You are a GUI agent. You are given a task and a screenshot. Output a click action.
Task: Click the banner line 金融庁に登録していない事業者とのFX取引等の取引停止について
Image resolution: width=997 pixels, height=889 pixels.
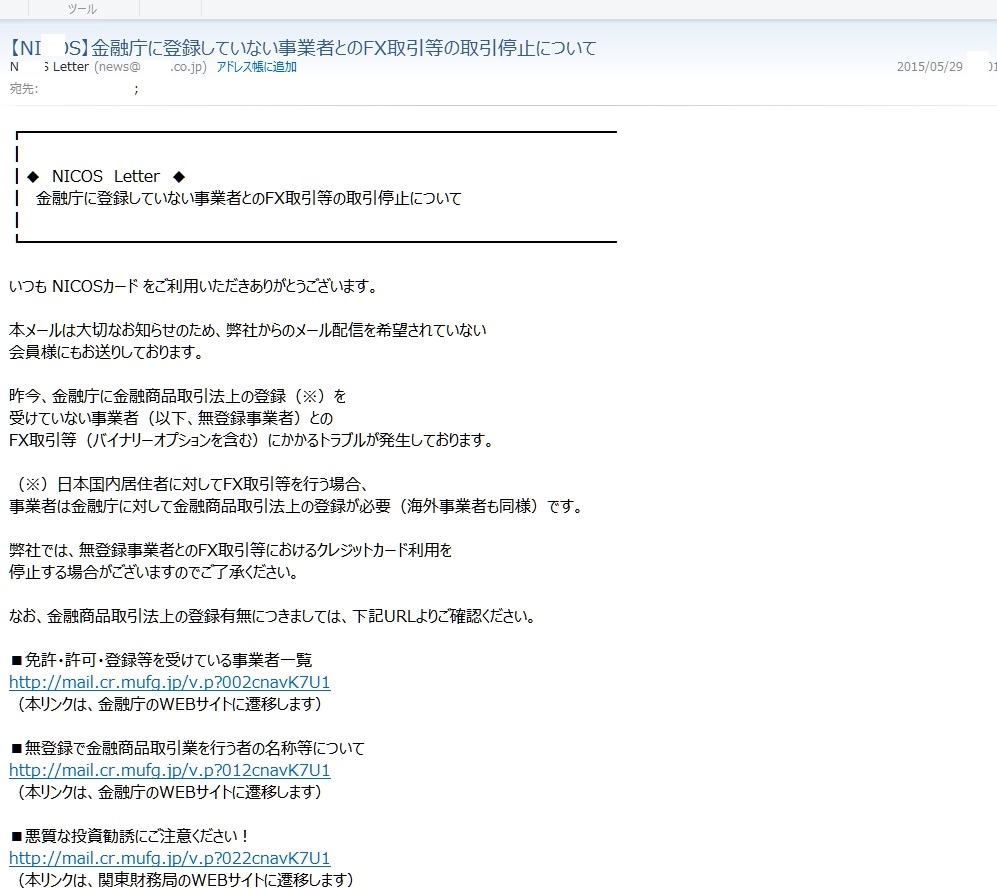coord(249,198)
